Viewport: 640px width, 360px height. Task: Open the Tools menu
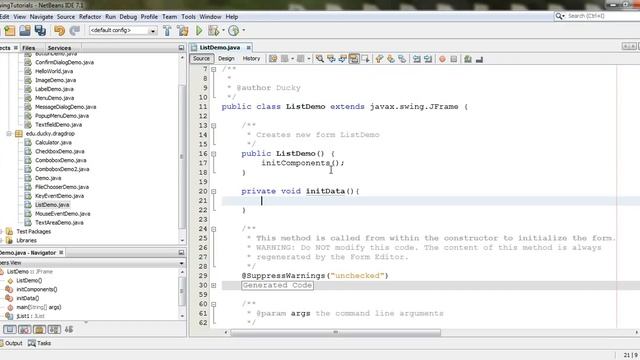point(189,17)
